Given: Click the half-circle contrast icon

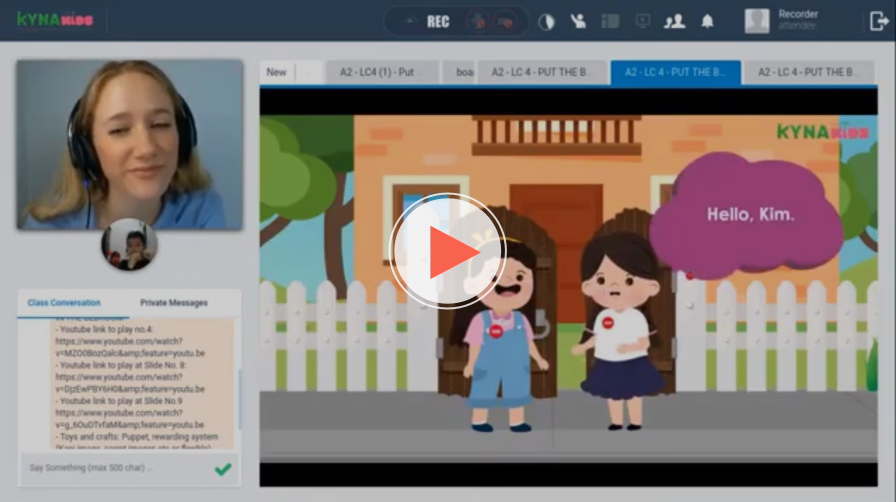Looking at the screenshot, I should pyautogui.click(x=546, y=21).
